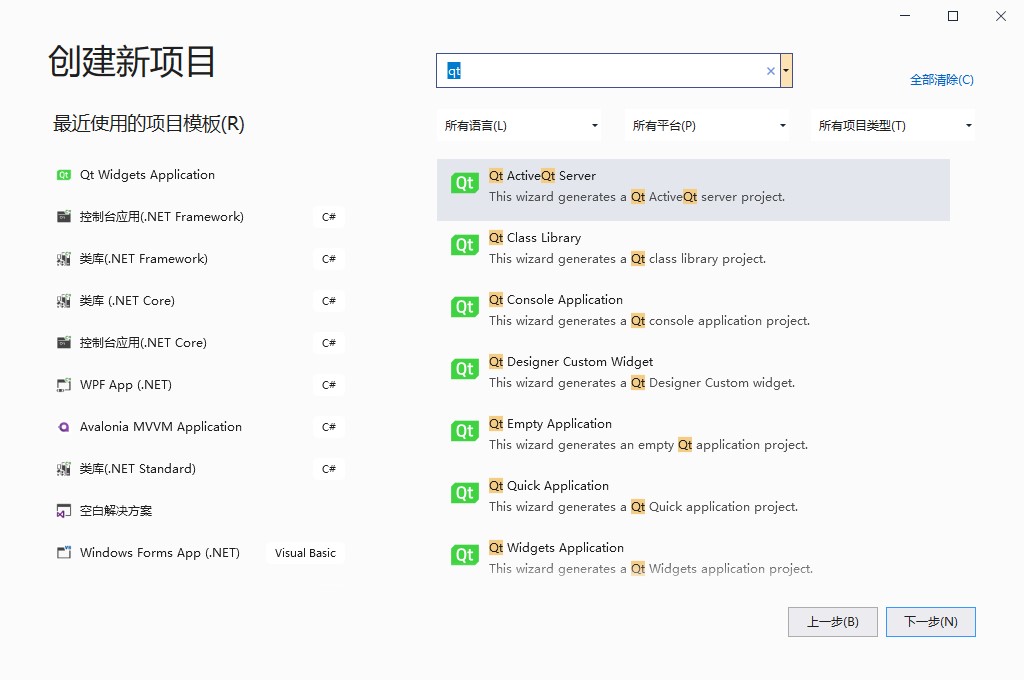Open the 所有项目类型 project type dropdown

(x=893, y=125)
